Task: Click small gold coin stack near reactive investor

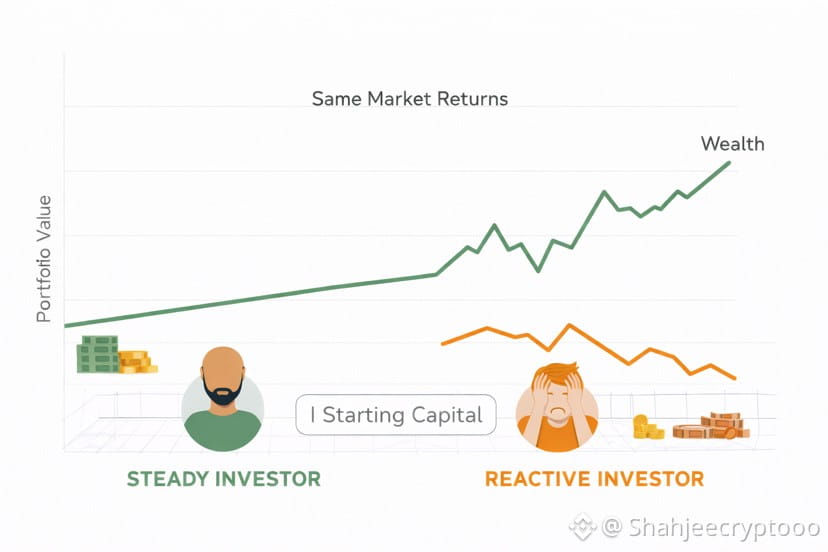Action: click(x=648, y=428)
